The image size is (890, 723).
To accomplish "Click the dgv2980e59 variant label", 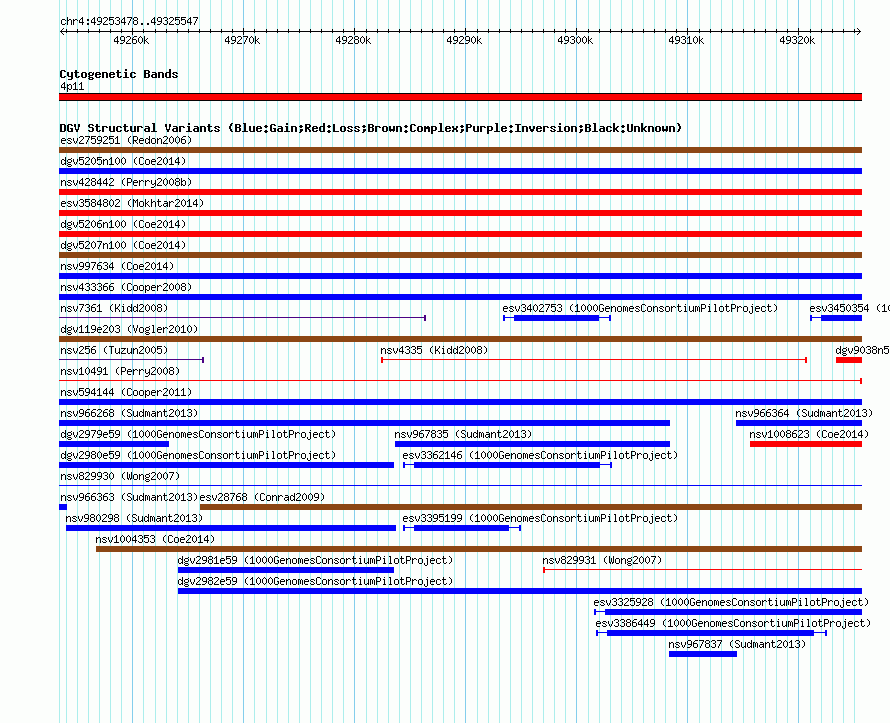I will point(198,455).
